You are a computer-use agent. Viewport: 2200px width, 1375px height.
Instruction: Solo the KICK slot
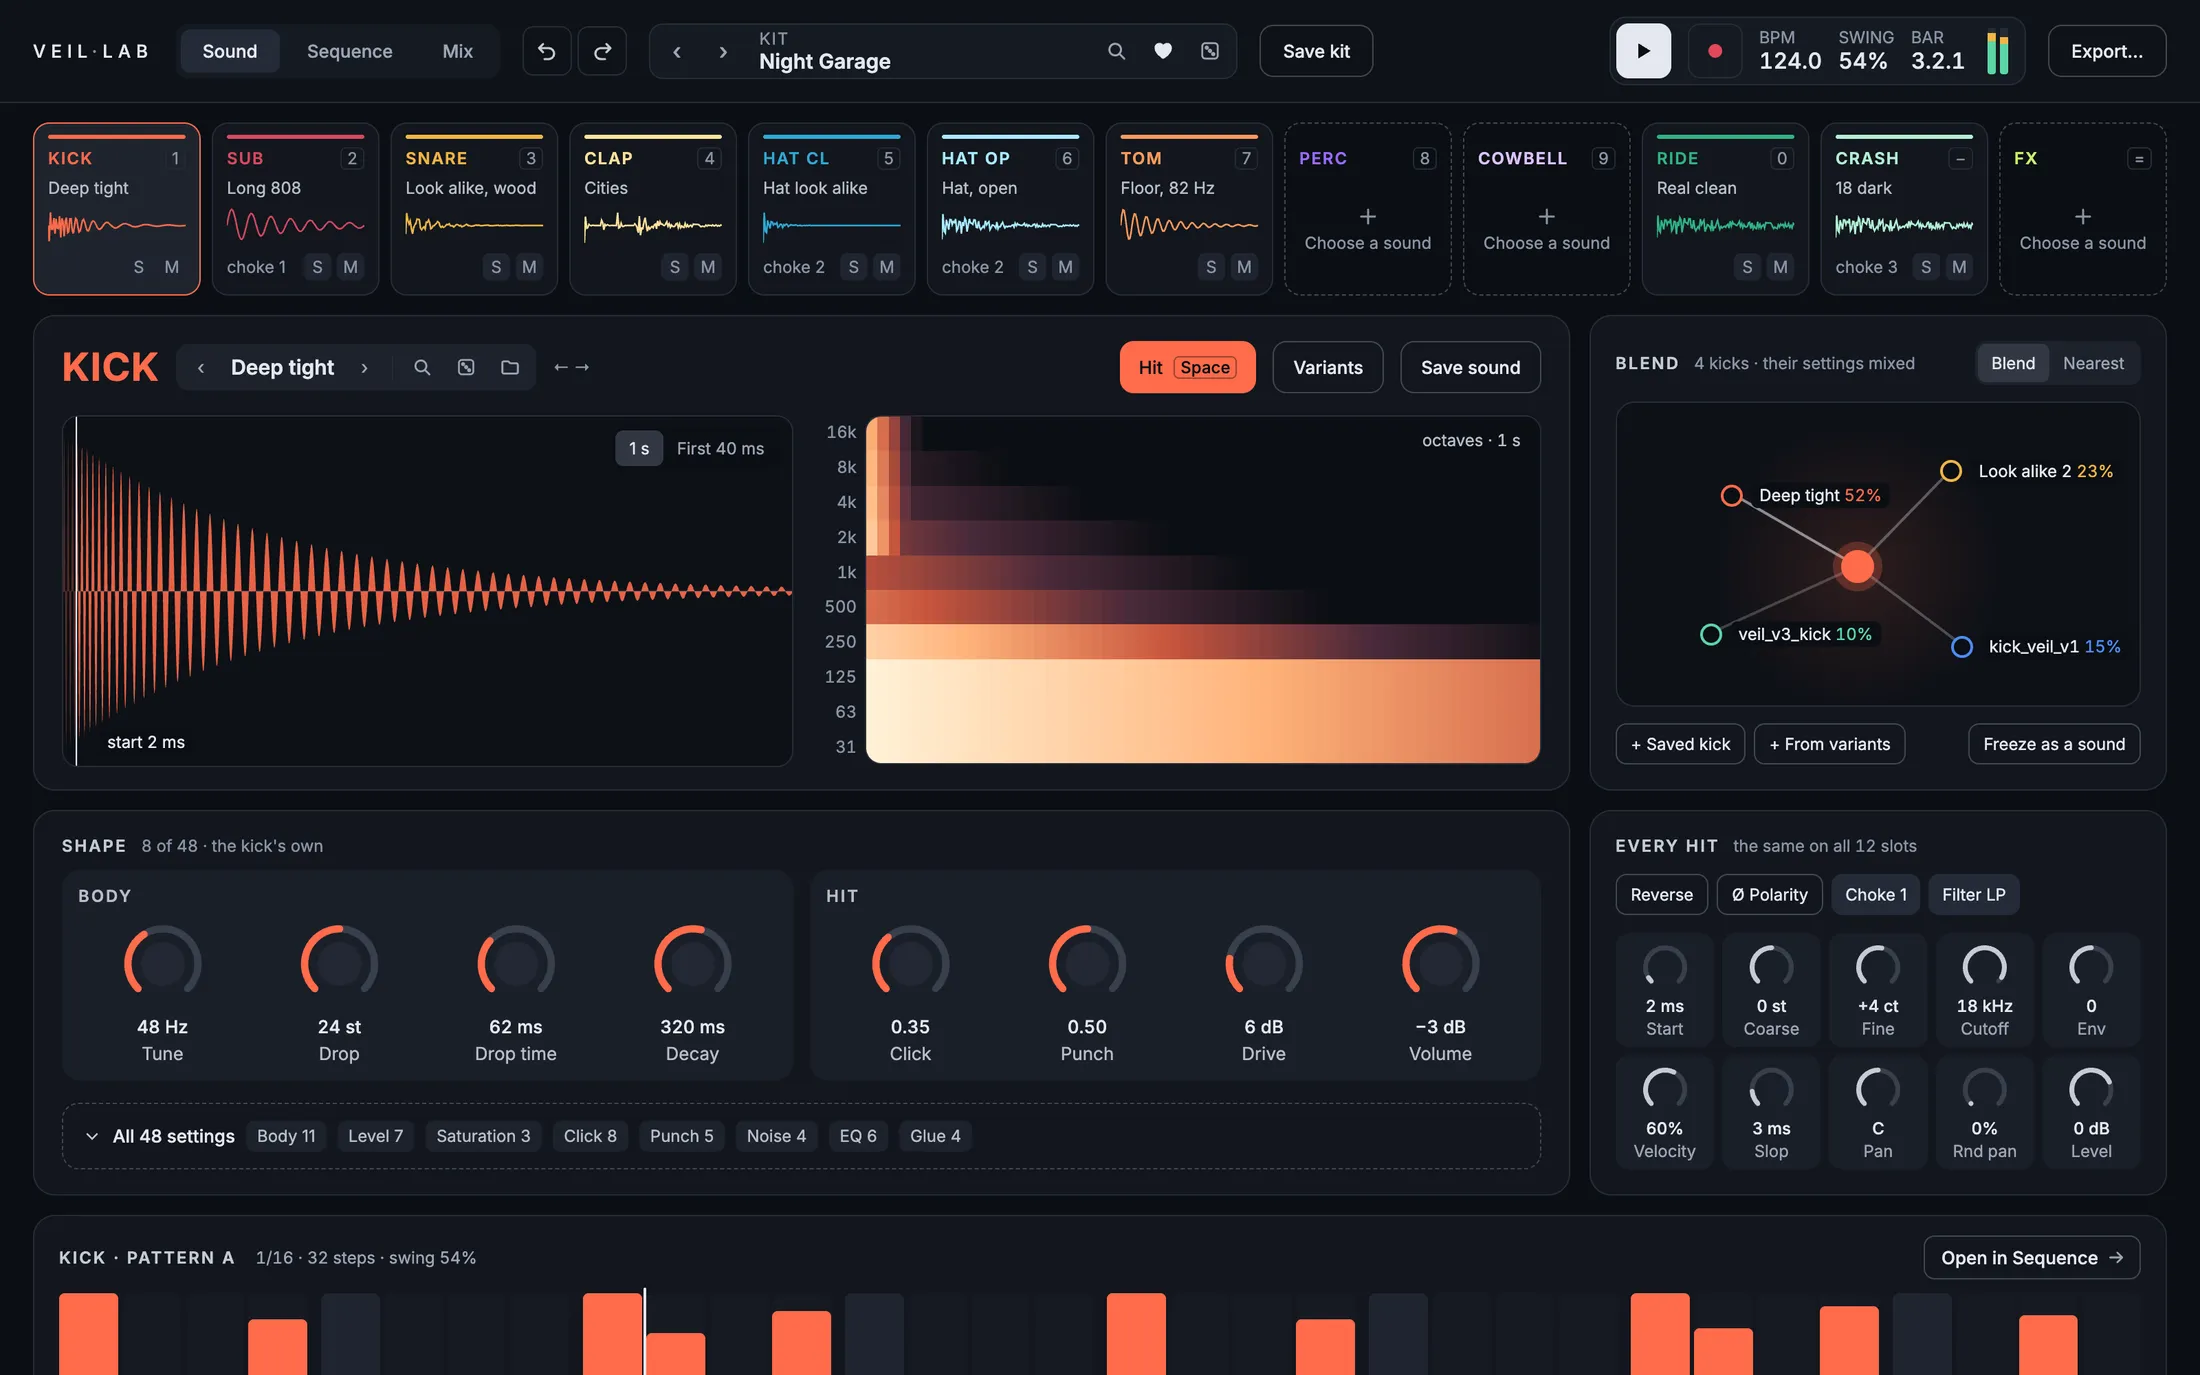[x=138, y=267]
